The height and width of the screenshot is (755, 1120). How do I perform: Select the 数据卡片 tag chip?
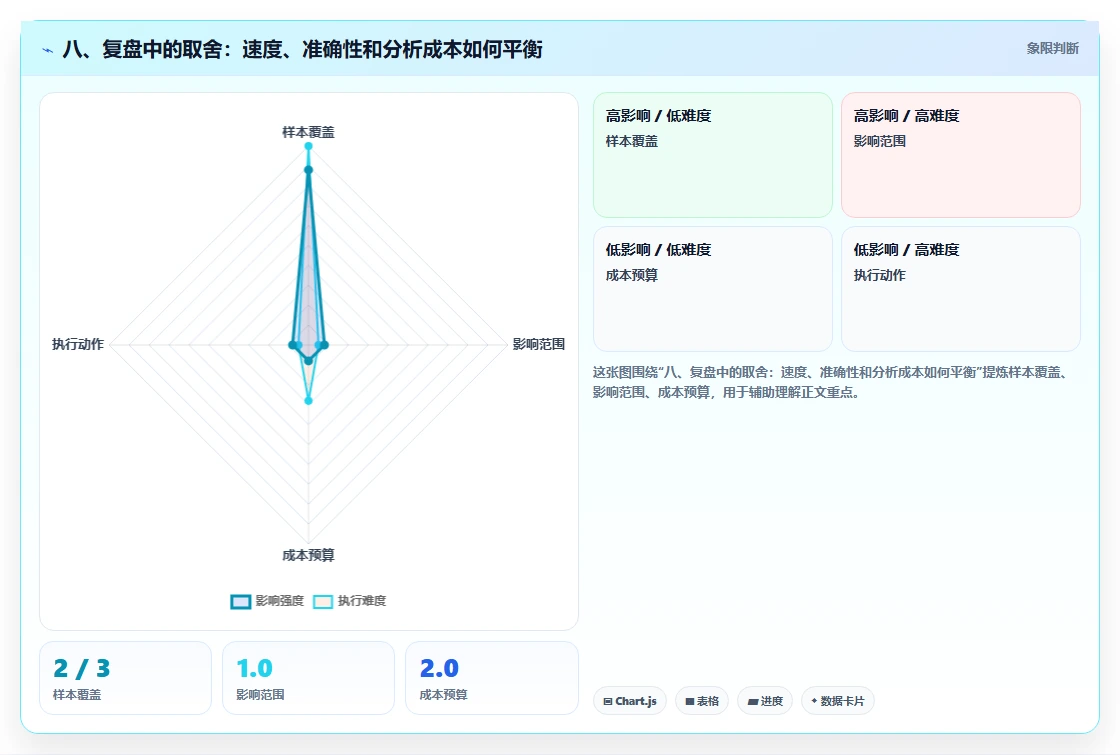(x=838, y=701)
